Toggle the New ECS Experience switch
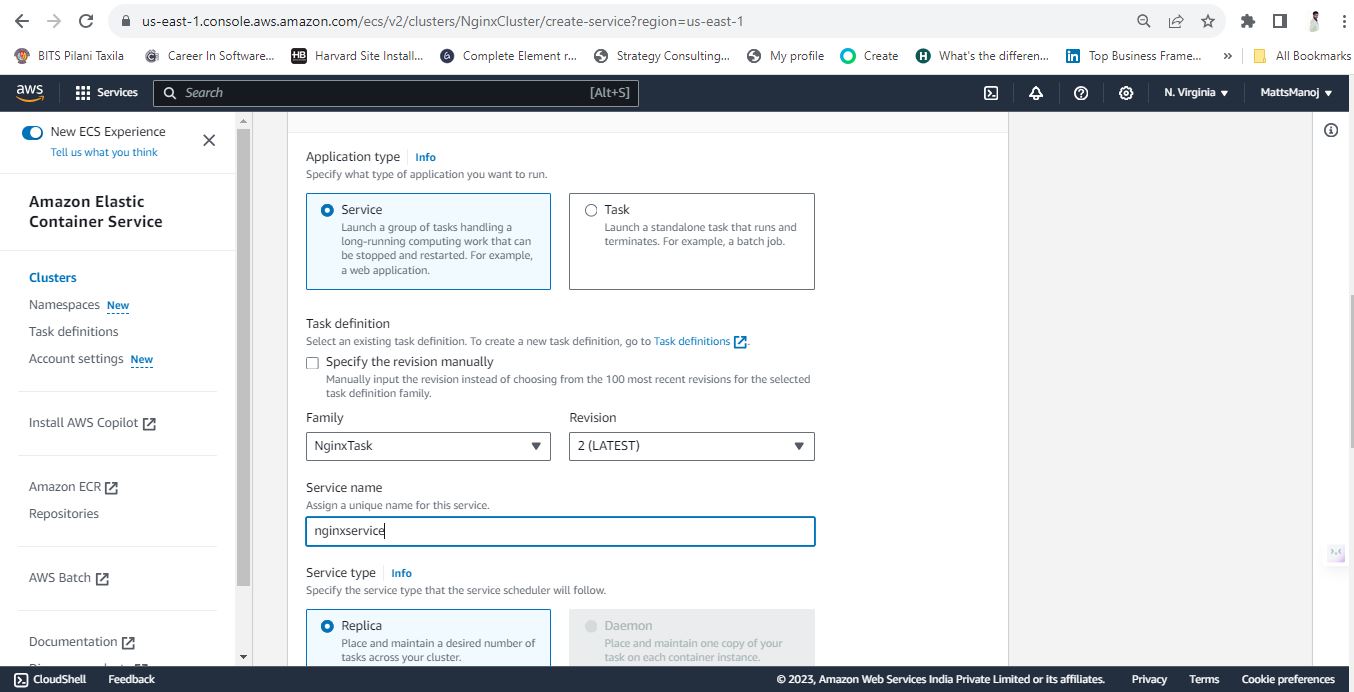This screenshot has height=692, width=1354. coord(33,132)
